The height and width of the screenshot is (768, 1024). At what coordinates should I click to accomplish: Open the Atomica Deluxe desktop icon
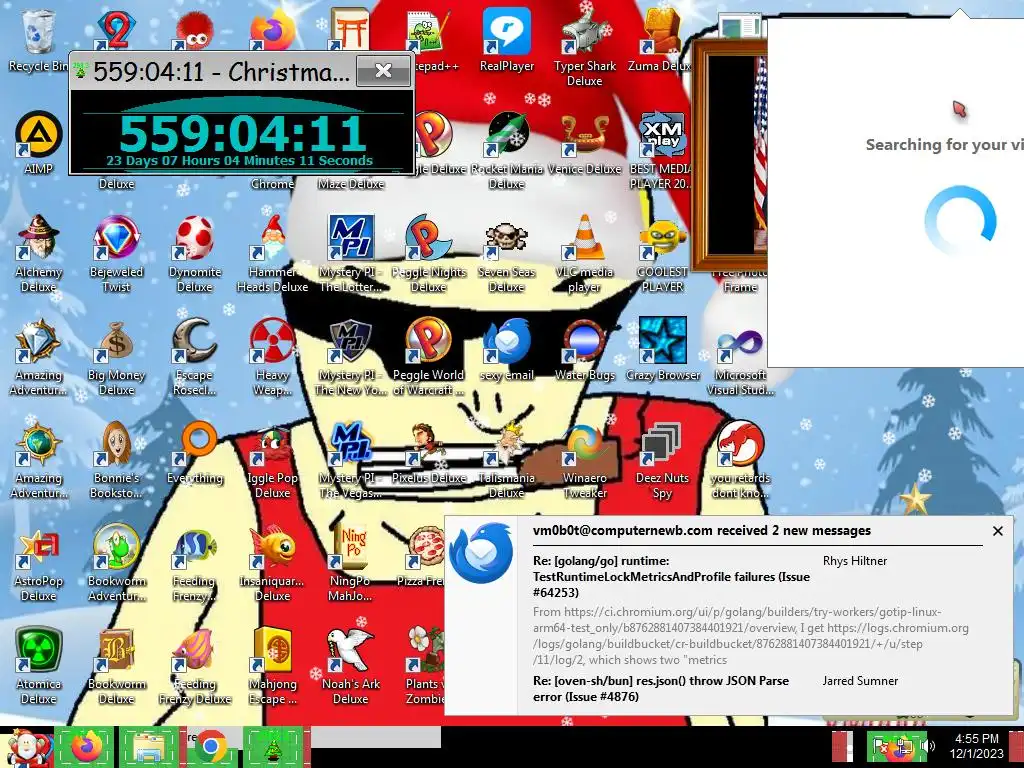(x=38, y=665)
